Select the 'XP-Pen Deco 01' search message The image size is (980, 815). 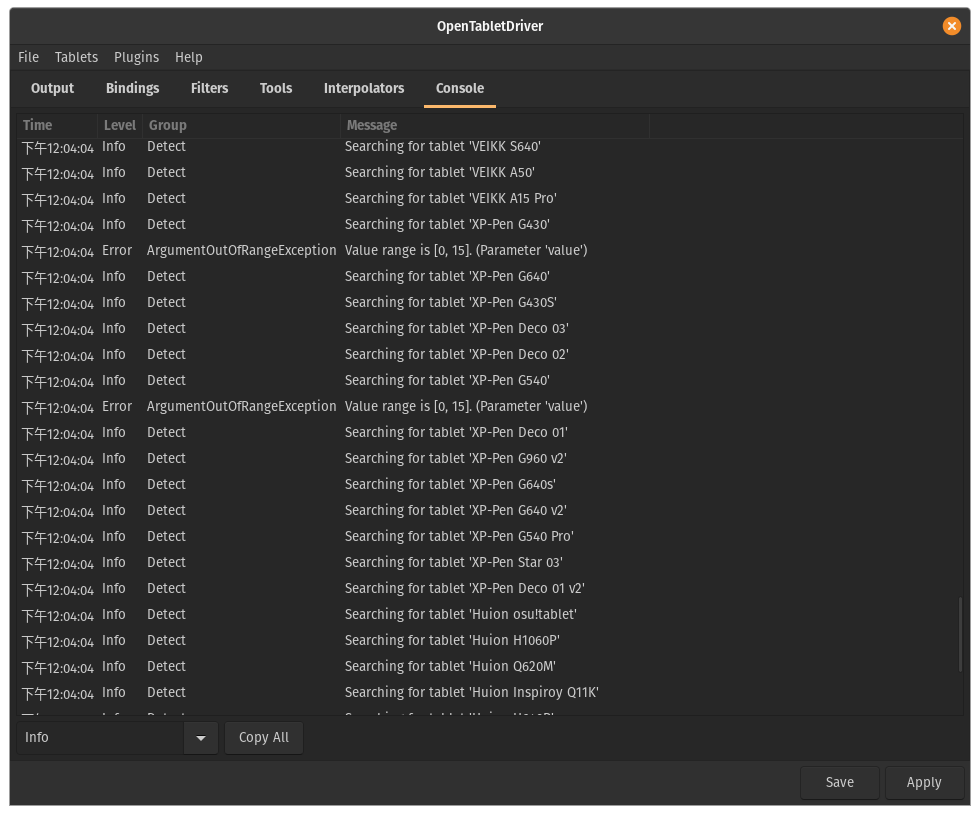click(456, 432)
